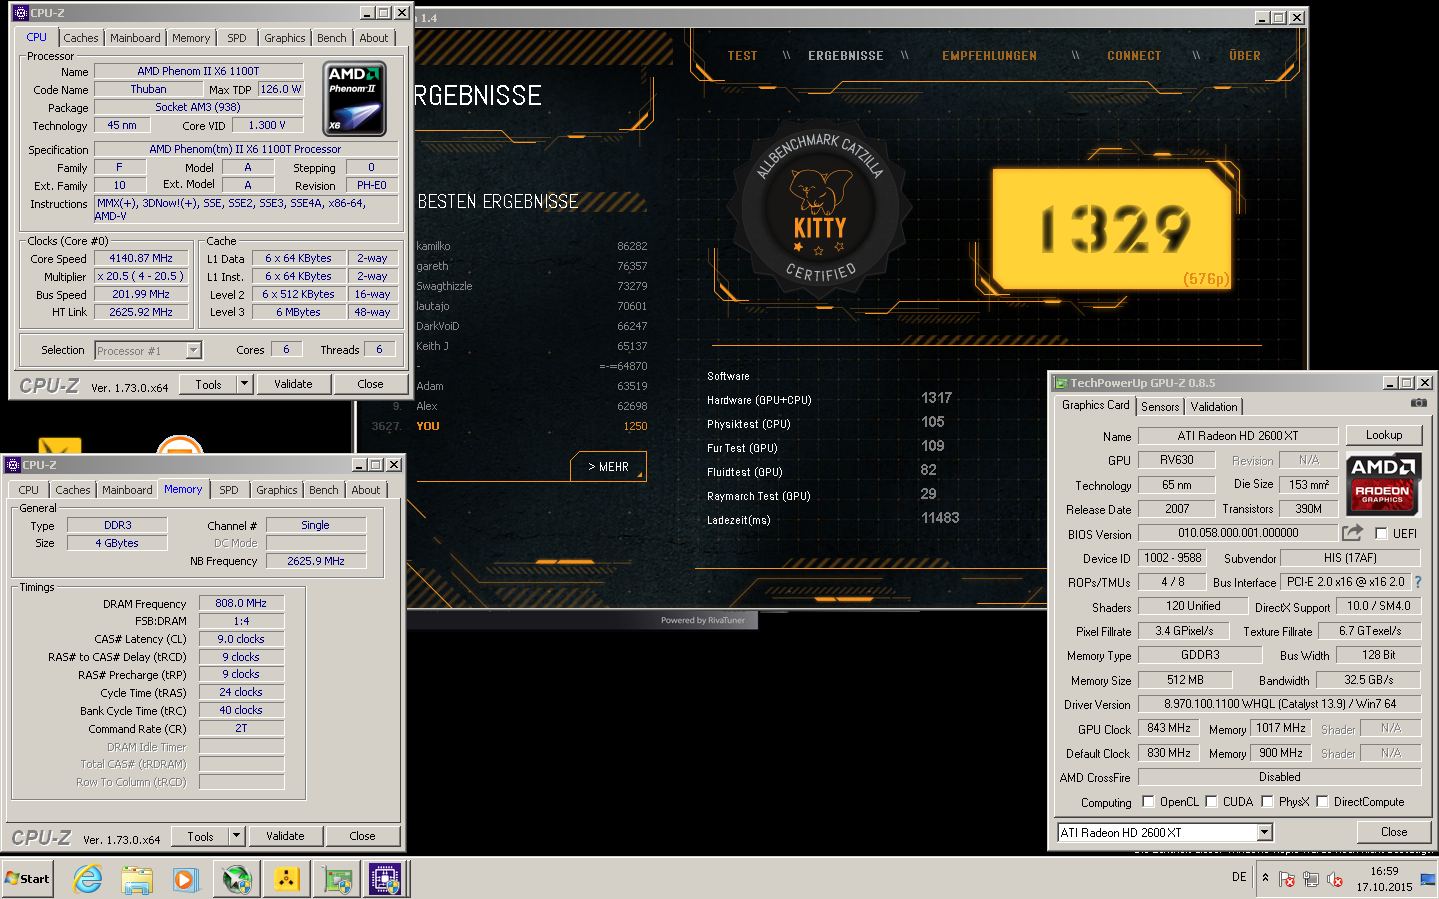Click the yellow 1329 score panel
1439x899 pixels.
(x=1114, y=229)
